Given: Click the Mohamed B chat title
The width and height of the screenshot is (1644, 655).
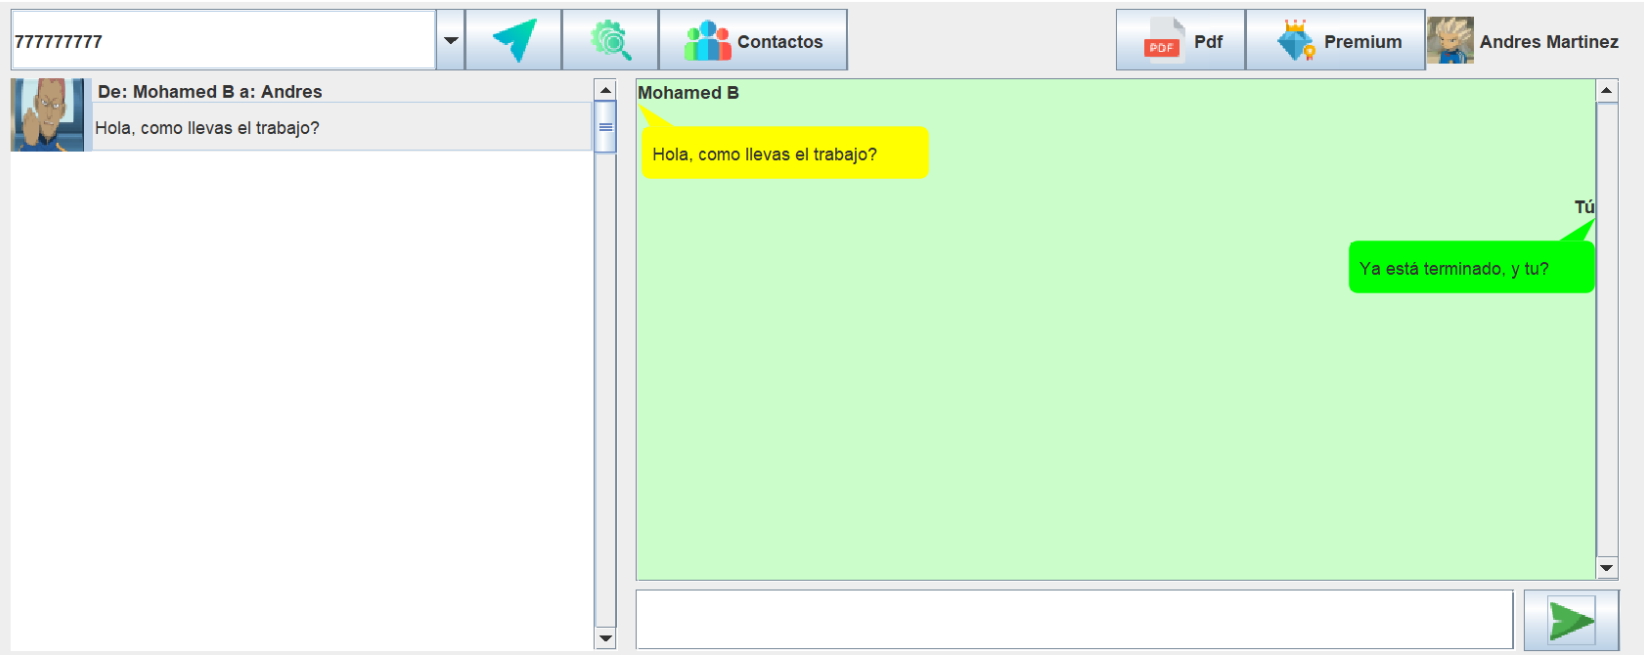Looking at the screenshot, I should tap(688, 92).
